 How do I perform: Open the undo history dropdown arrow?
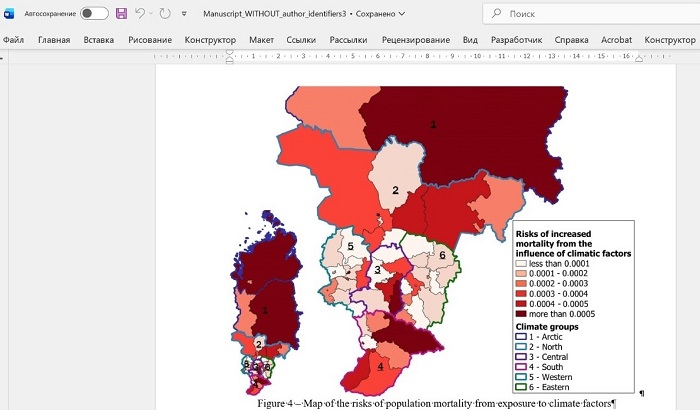[x=151, y=14]
